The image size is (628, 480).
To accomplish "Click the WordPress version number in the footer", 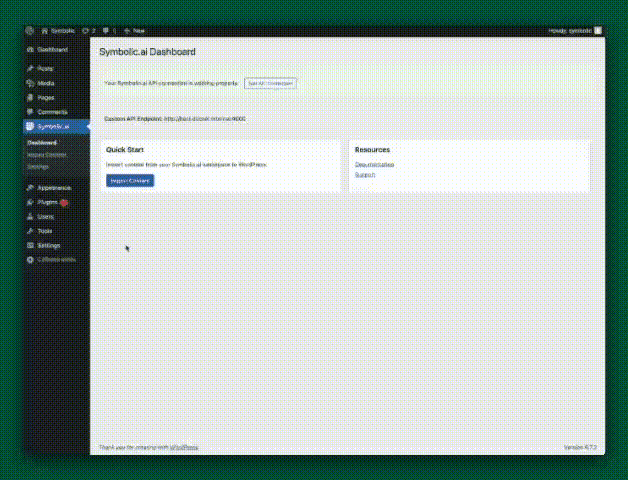I will point(580,447).
